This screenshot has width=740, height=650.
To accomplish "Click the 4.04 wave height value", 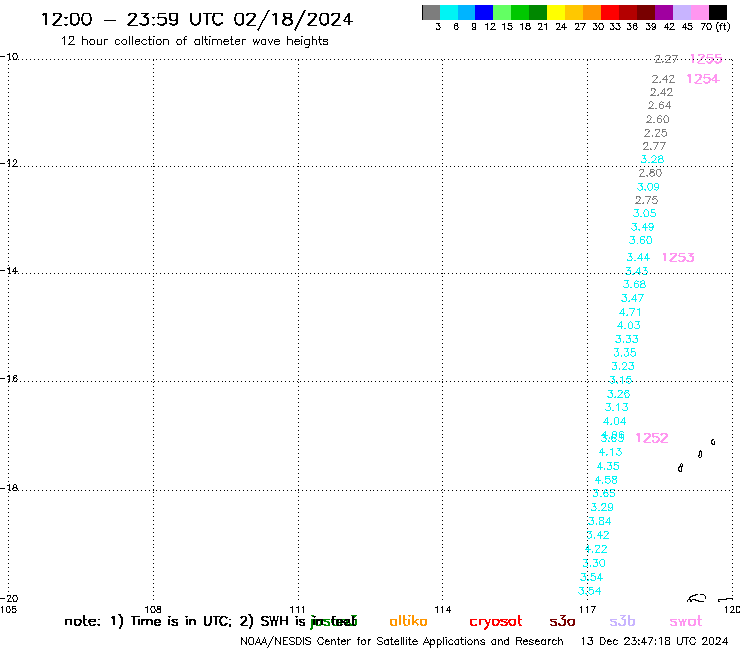I will pos(615,421).
